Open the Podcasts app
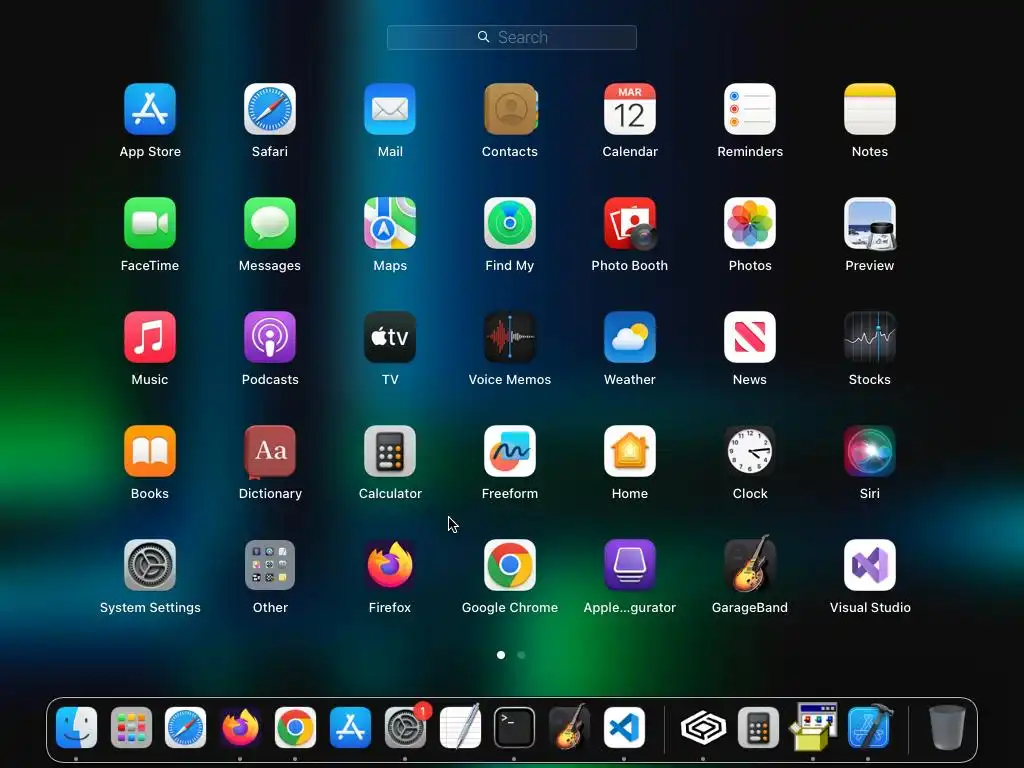This screenshot has width=1024, height=768. pyautogui.click(x=270, y=337)
